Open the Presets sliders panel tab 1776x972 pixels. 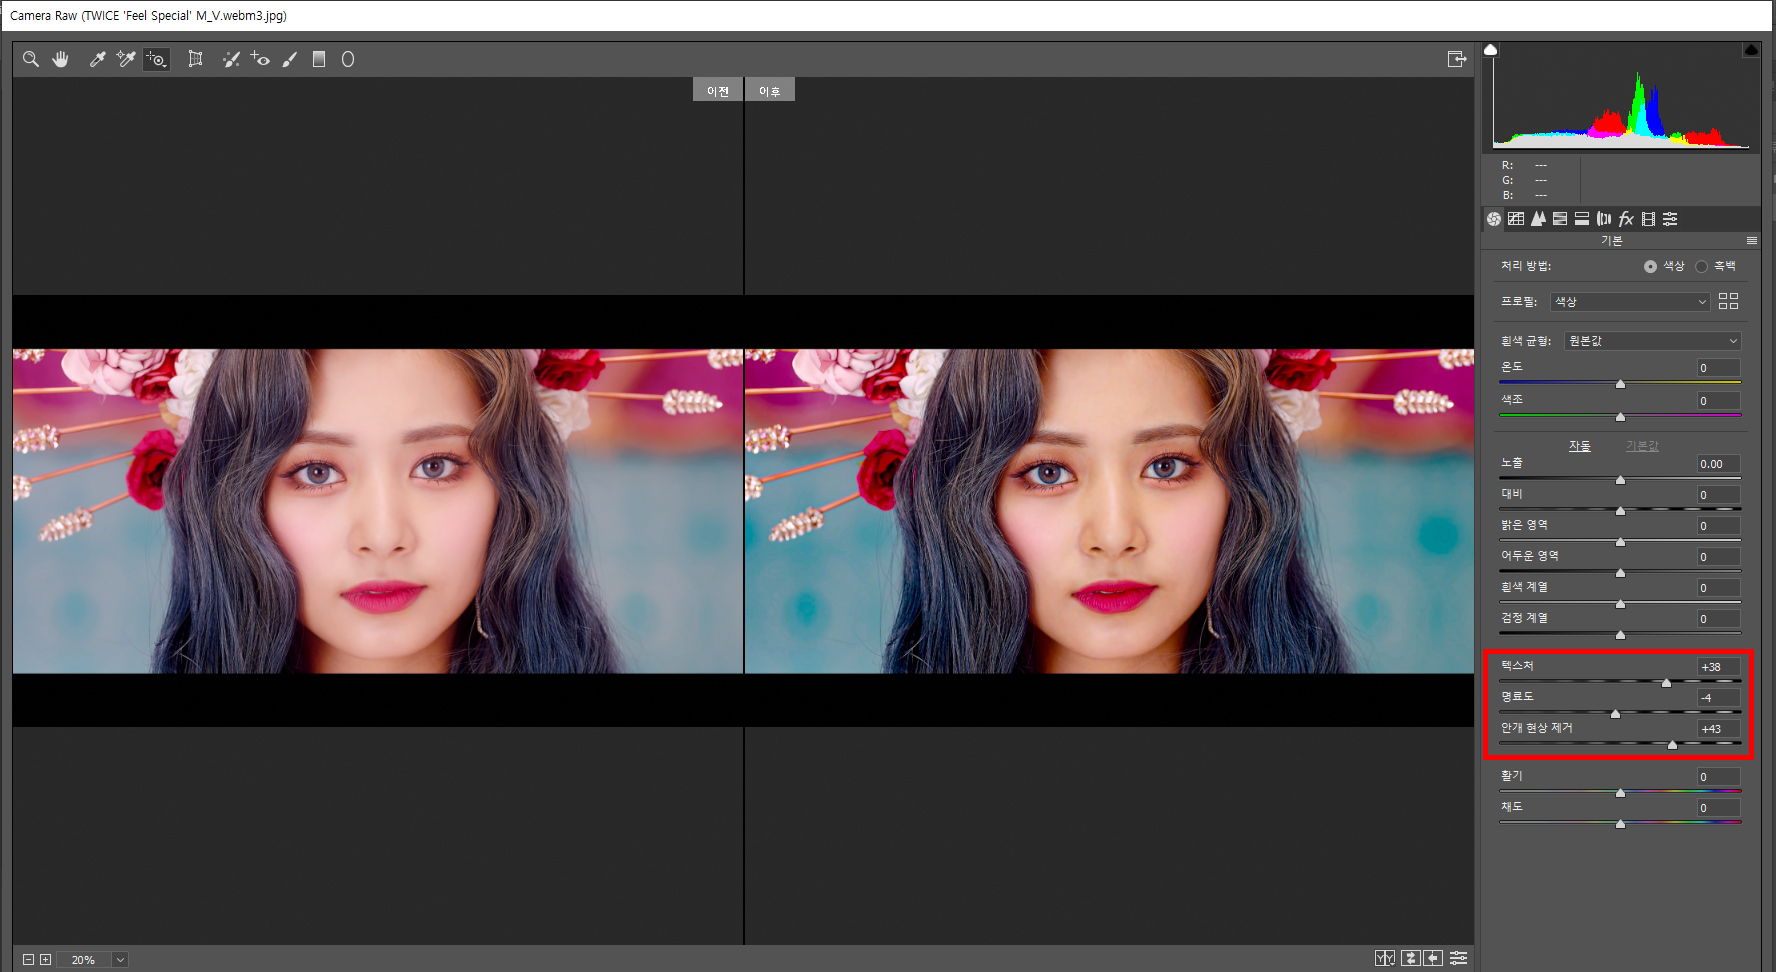coord(1670,219)
